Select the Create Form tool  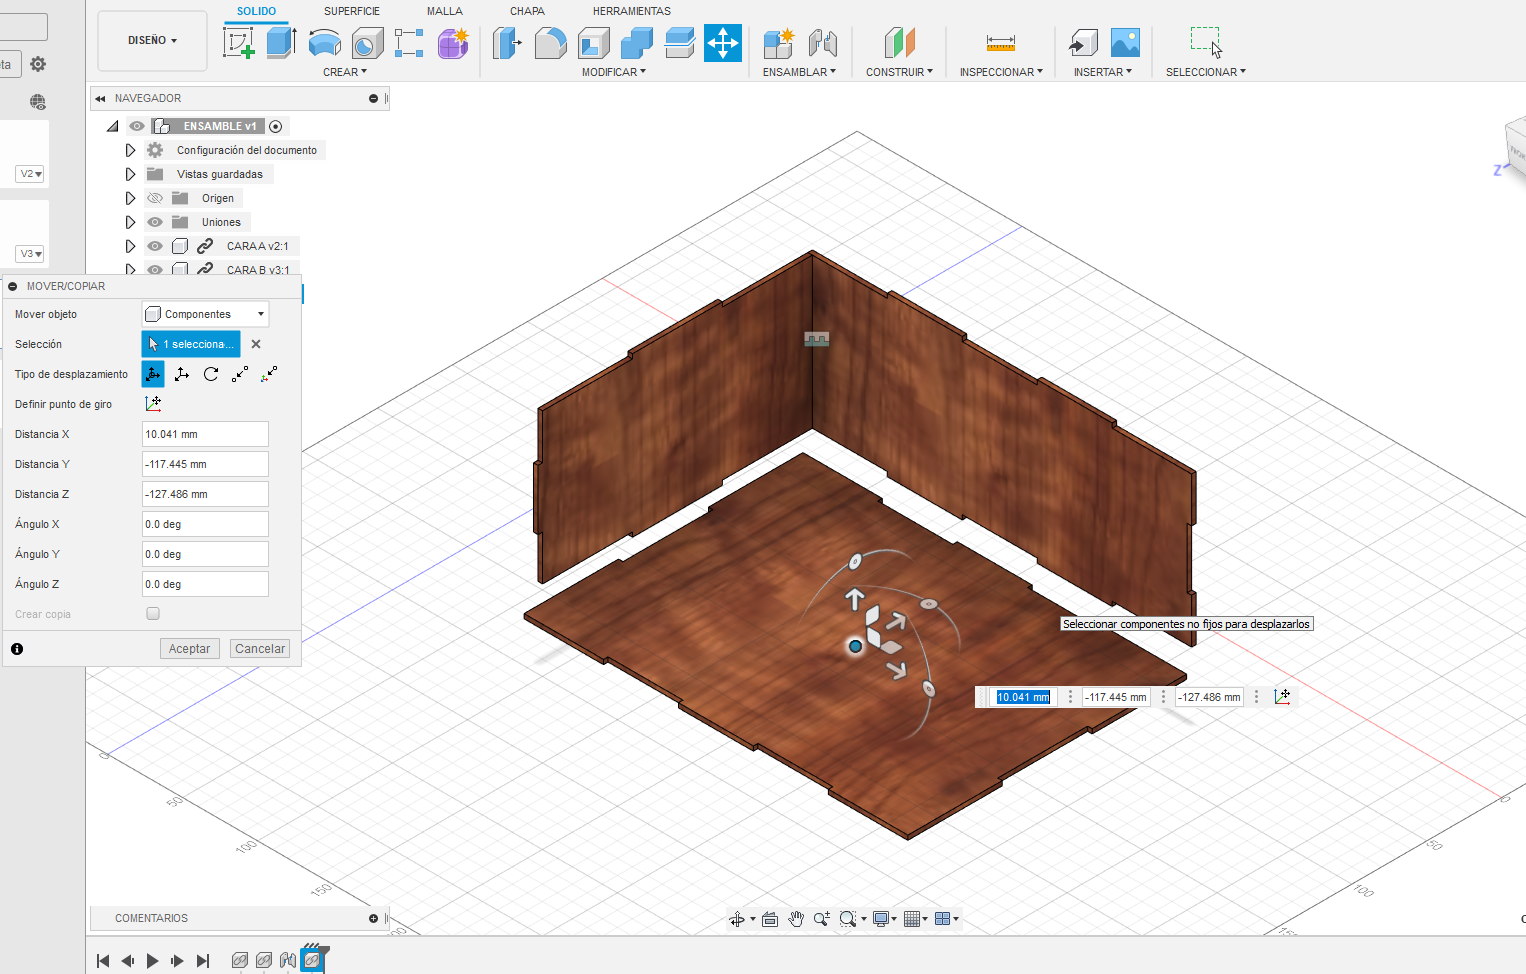[x=453, y=43]
